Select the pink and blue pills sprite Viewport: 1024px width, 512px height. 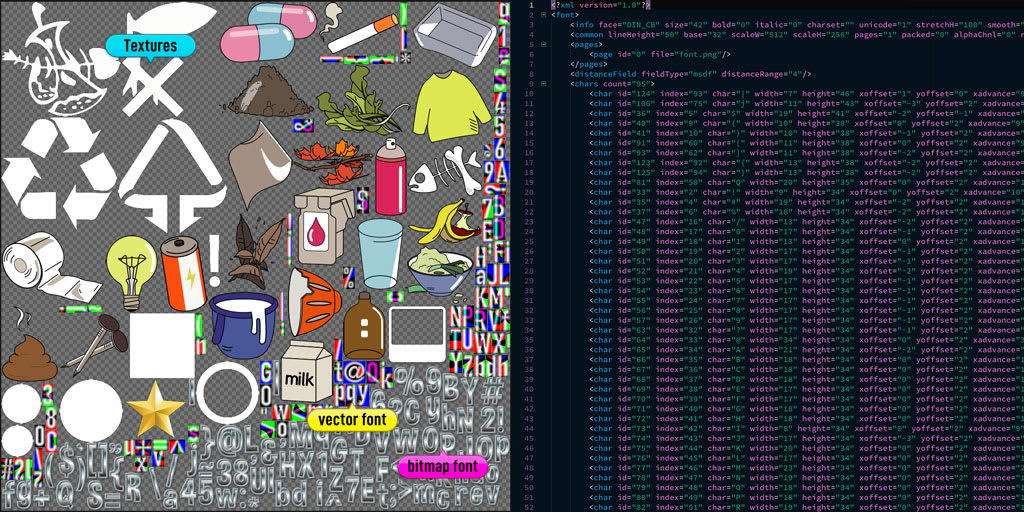[268, 32]
